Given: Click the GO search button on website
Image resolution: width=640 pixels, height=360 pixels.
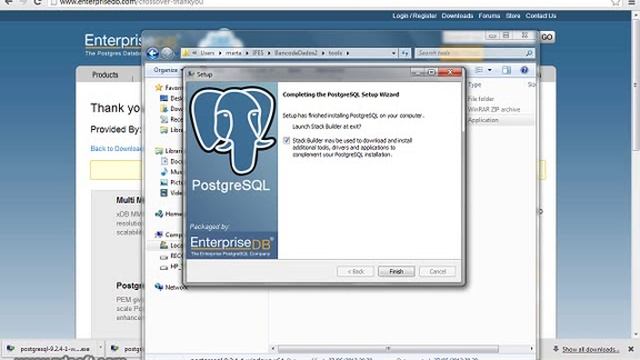Looking at the screenshot, I should click(547, 37).
